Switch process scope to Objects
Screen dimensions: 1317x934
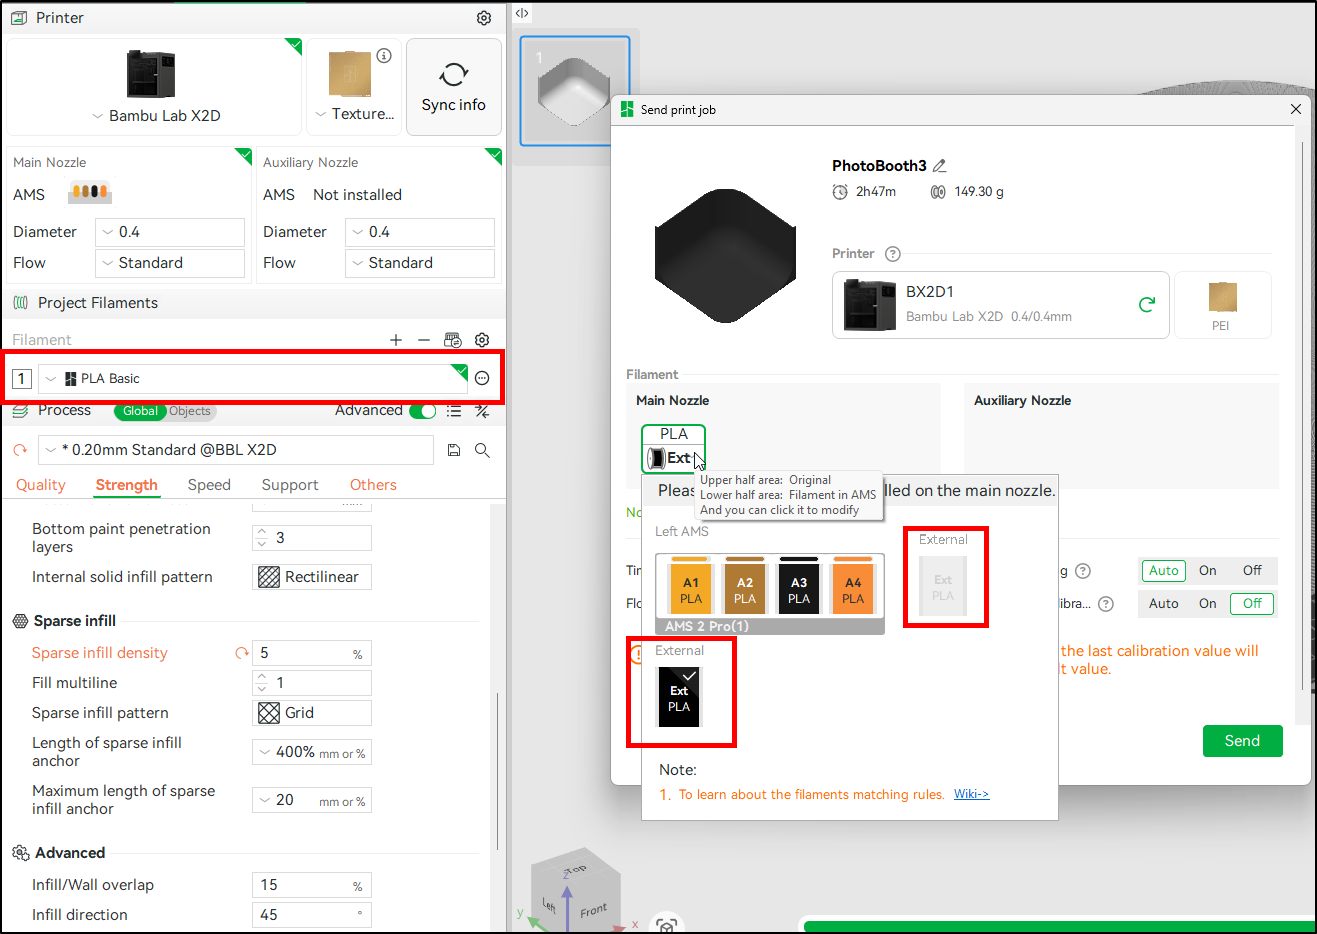tap(190, 411)
